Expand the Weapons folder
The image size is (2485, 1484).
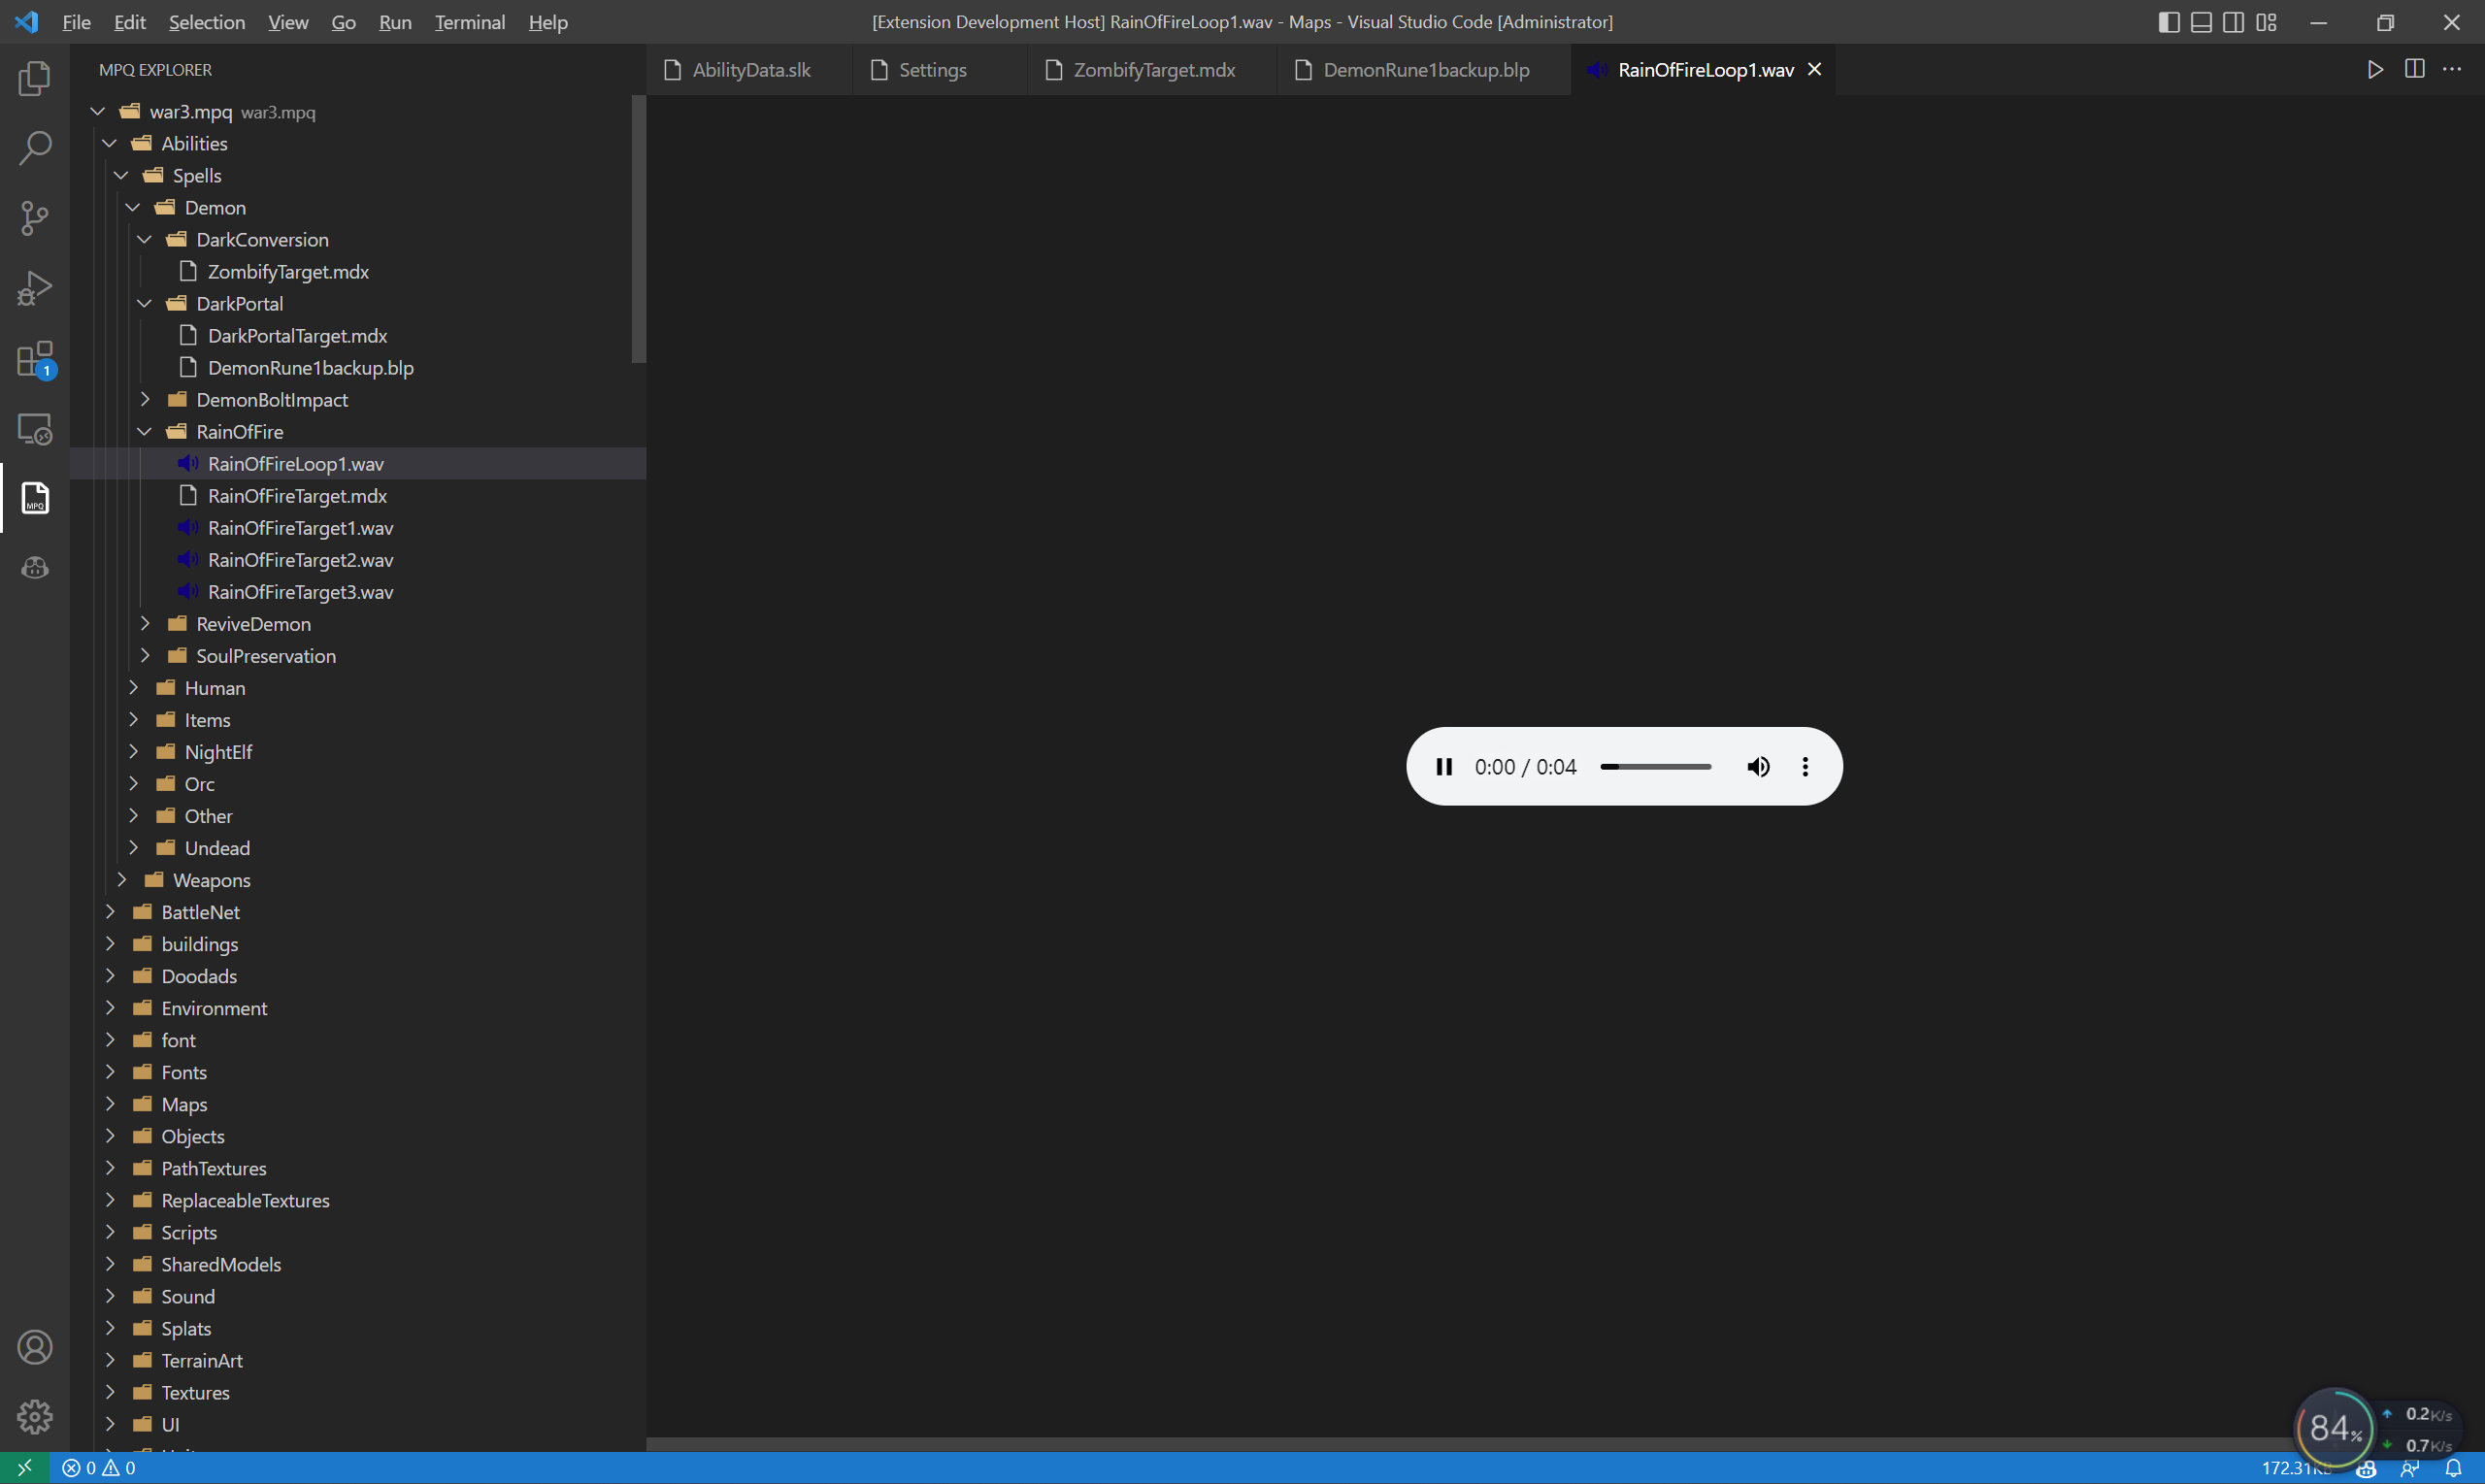coord(122,879)
